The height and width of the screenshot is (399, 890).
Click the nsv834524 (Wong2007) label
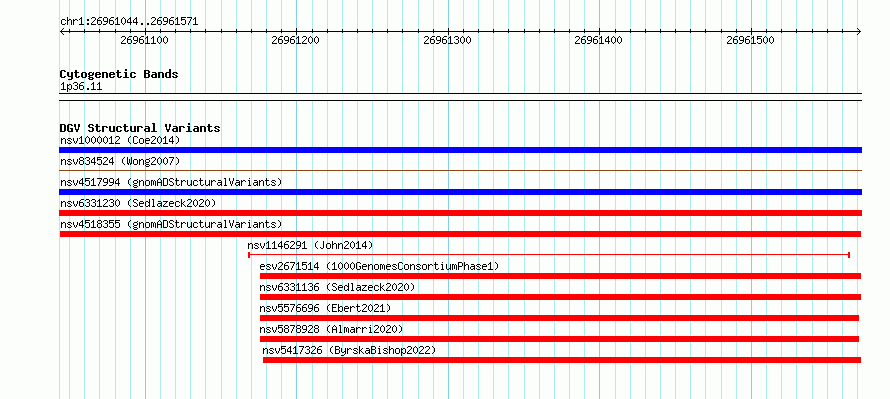click(x=120, y=161)
